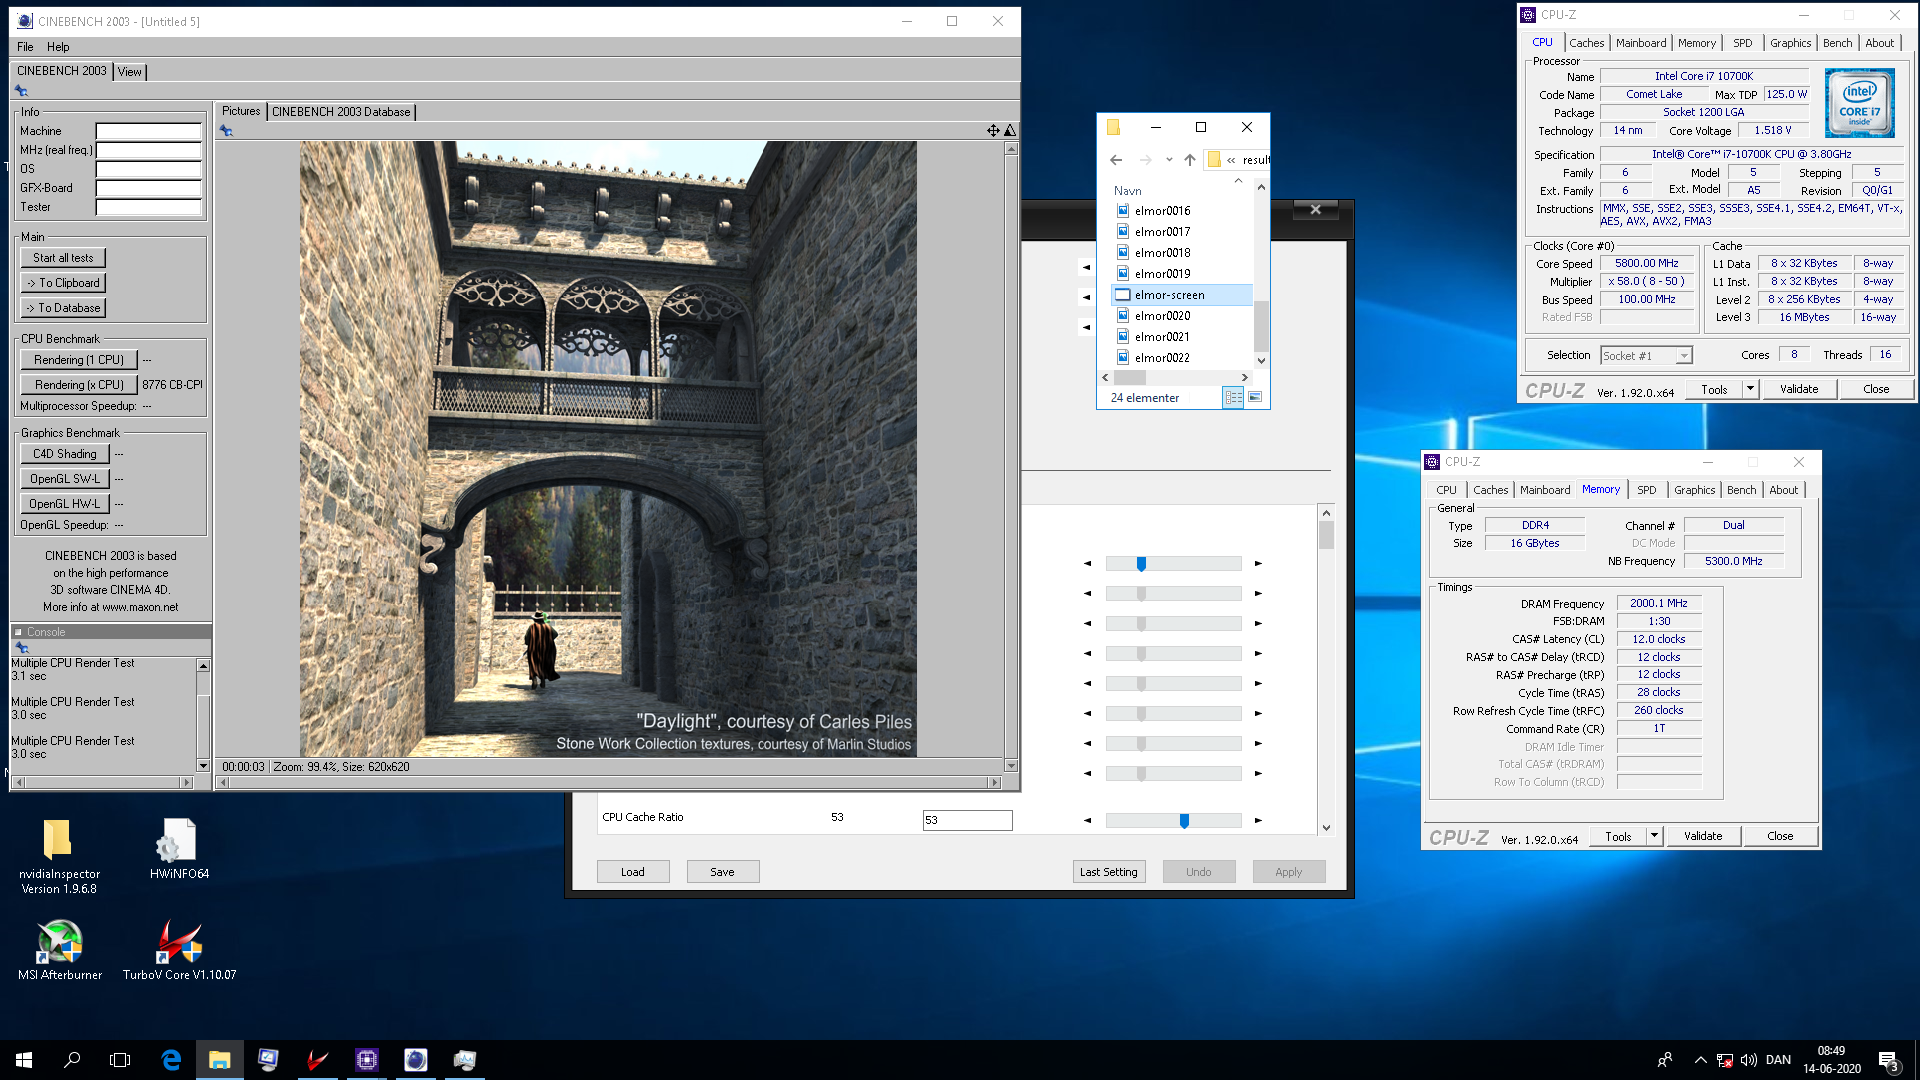Image resolution: width=1920 pixels, height=1080 pixels.
Task: Open Help menu in CINEBENCH
Action: (58, 47)
